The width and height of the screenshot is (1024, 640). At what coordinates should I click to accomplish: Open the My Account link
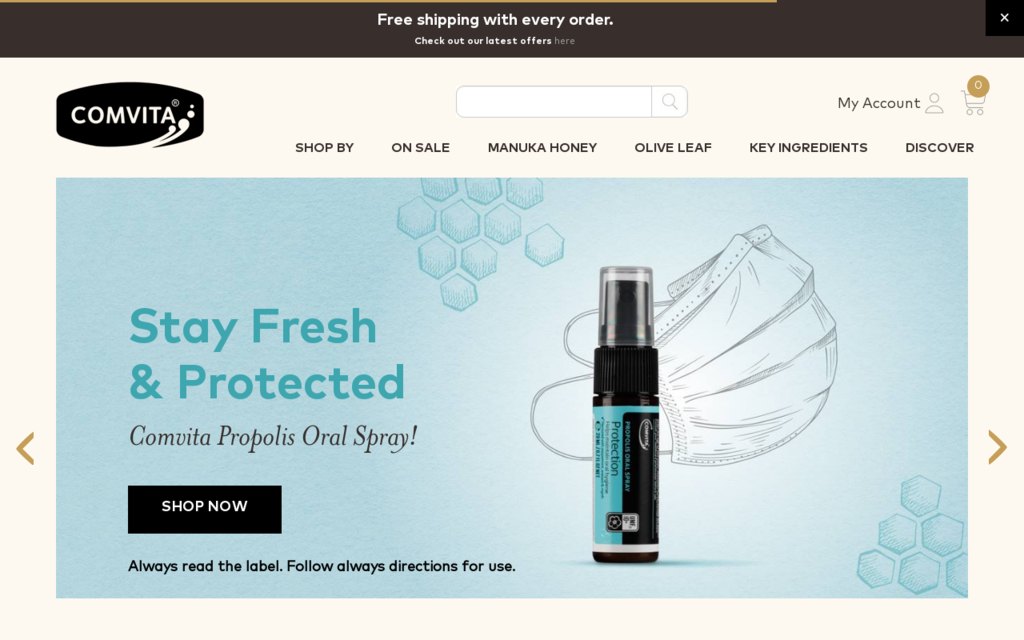(878, 103)
